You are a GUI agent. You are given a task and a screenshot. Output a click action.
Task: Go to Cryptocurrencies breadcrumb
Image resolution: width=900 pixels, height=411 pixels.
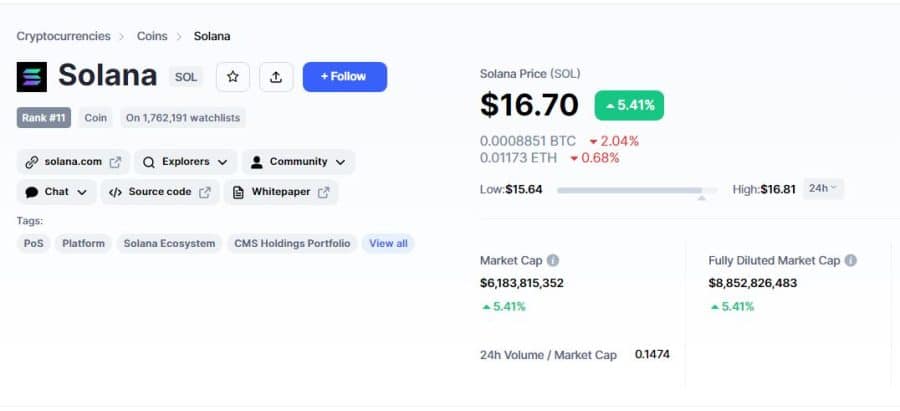tap(63, 36)
